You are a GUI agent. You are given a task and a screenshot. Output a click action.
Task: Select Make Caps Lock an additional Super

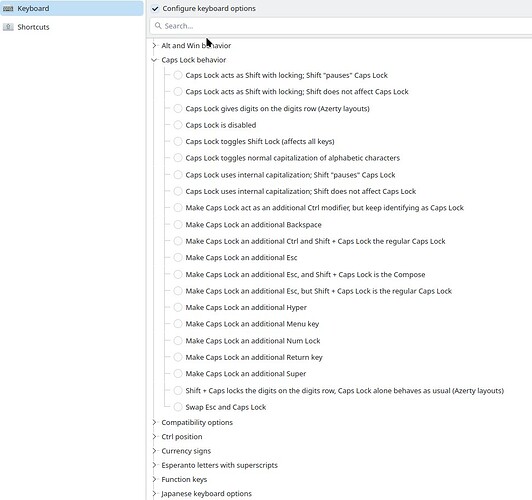click(178, 373)
